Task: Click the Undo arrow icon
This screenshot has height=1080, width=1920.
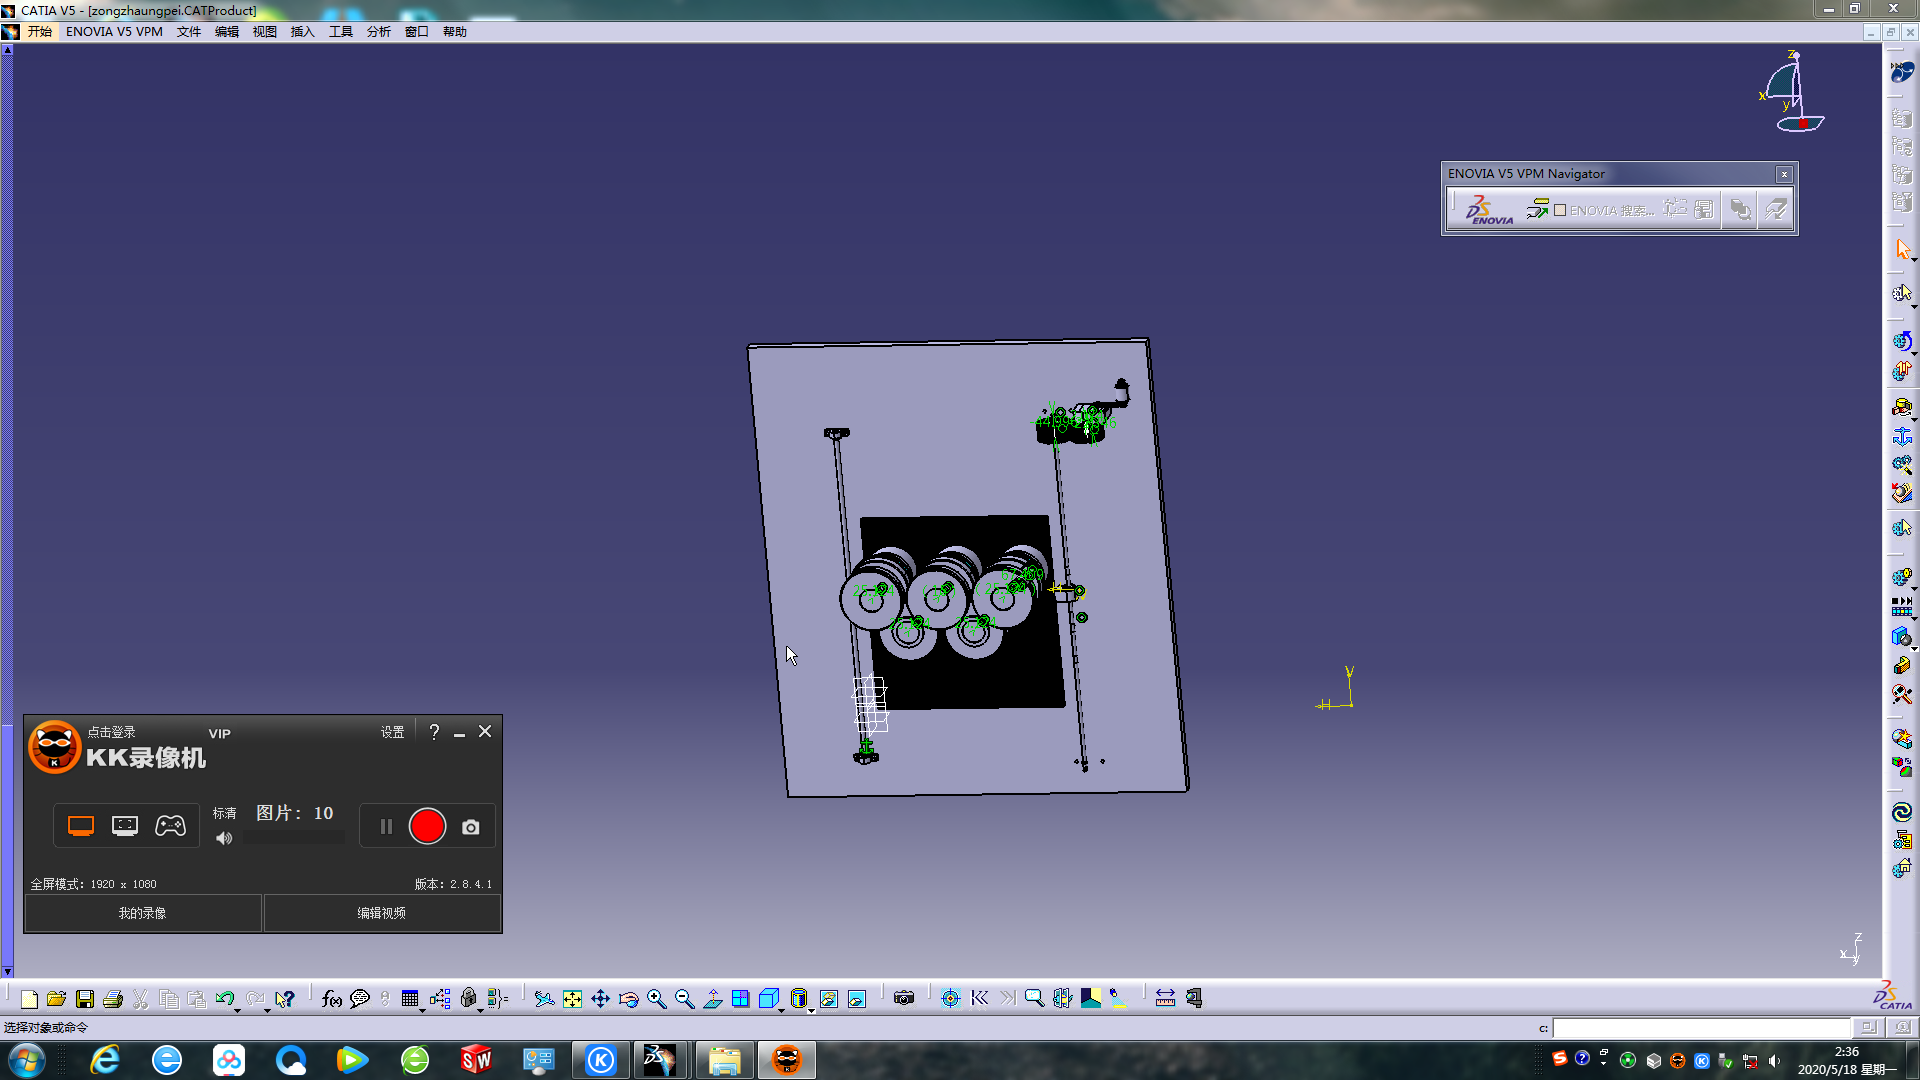Action: coord(224,998)
